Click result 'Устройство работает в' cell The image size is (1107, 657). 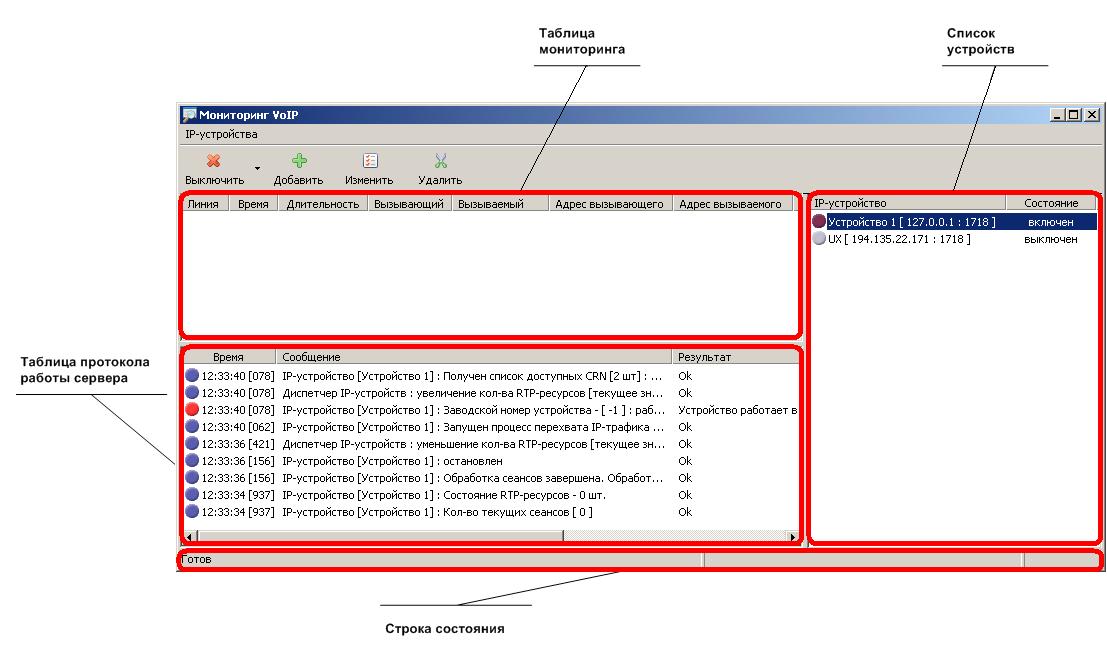point(737,410)
